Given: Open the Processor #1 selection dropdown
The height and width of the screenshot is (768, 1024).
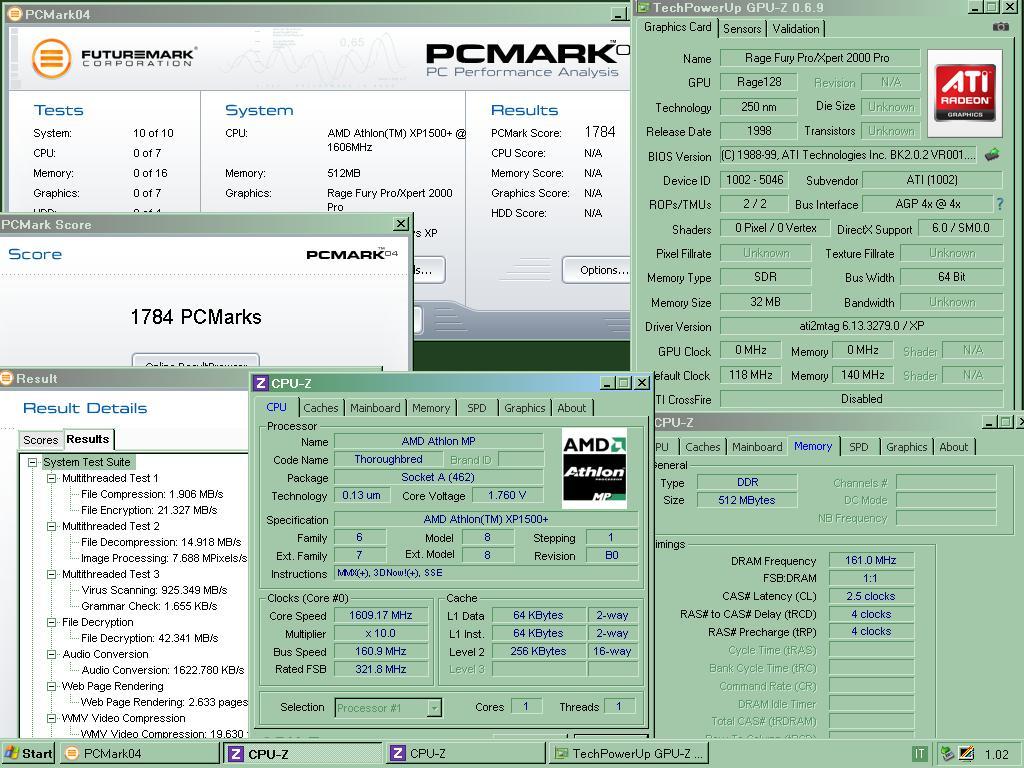Looking at the screenshot, I should 434,707.
